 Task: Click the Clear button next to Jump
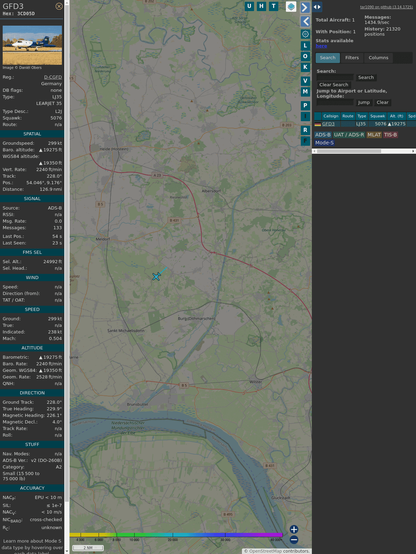pos(382,102)
